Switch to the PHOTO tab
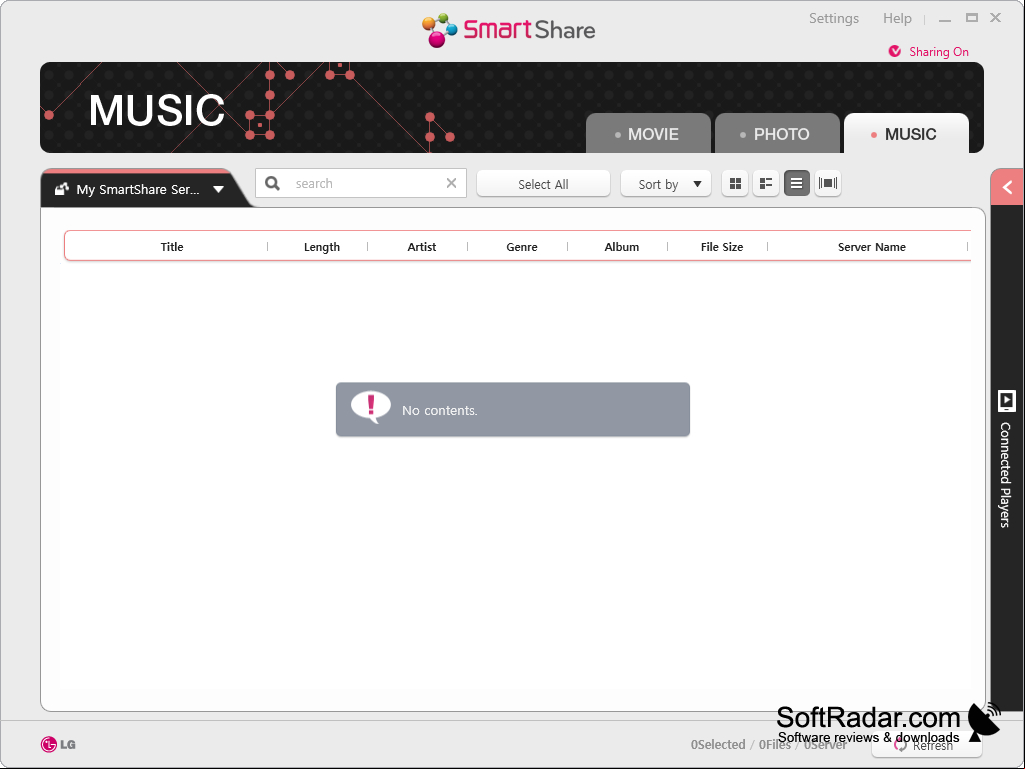The width and height of the screenshot is (1025, 769). click(777, 133)
